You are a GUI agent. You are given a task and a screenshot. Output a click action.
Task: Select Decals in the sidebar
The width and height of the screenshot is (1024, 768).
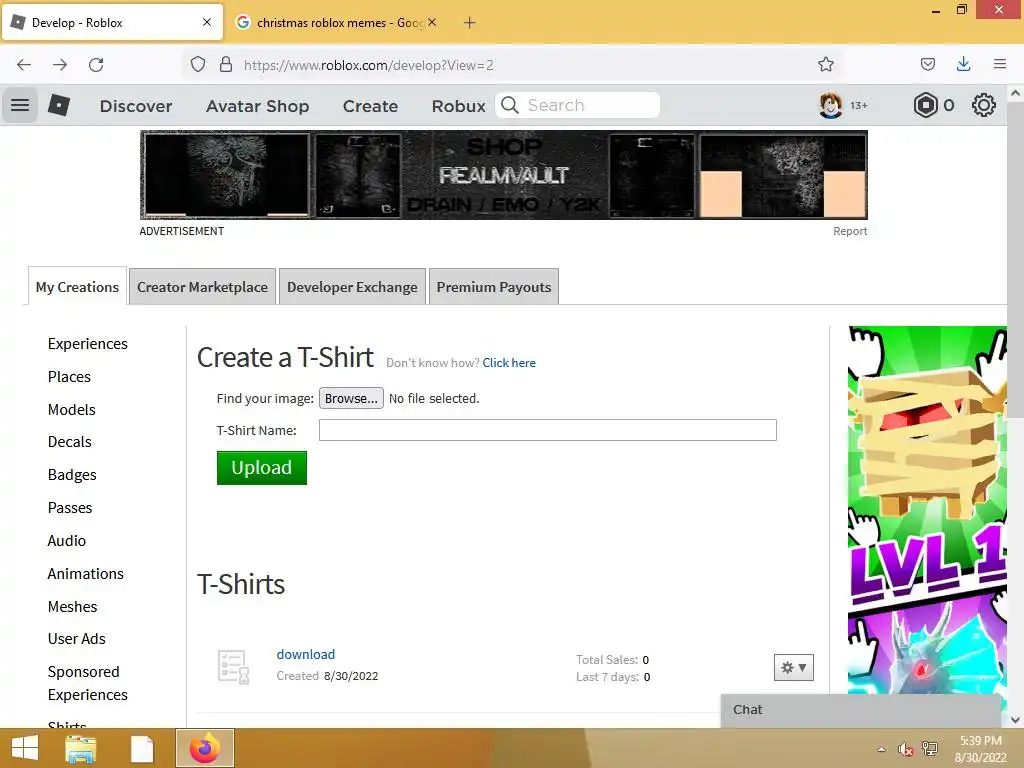point(69,442)
